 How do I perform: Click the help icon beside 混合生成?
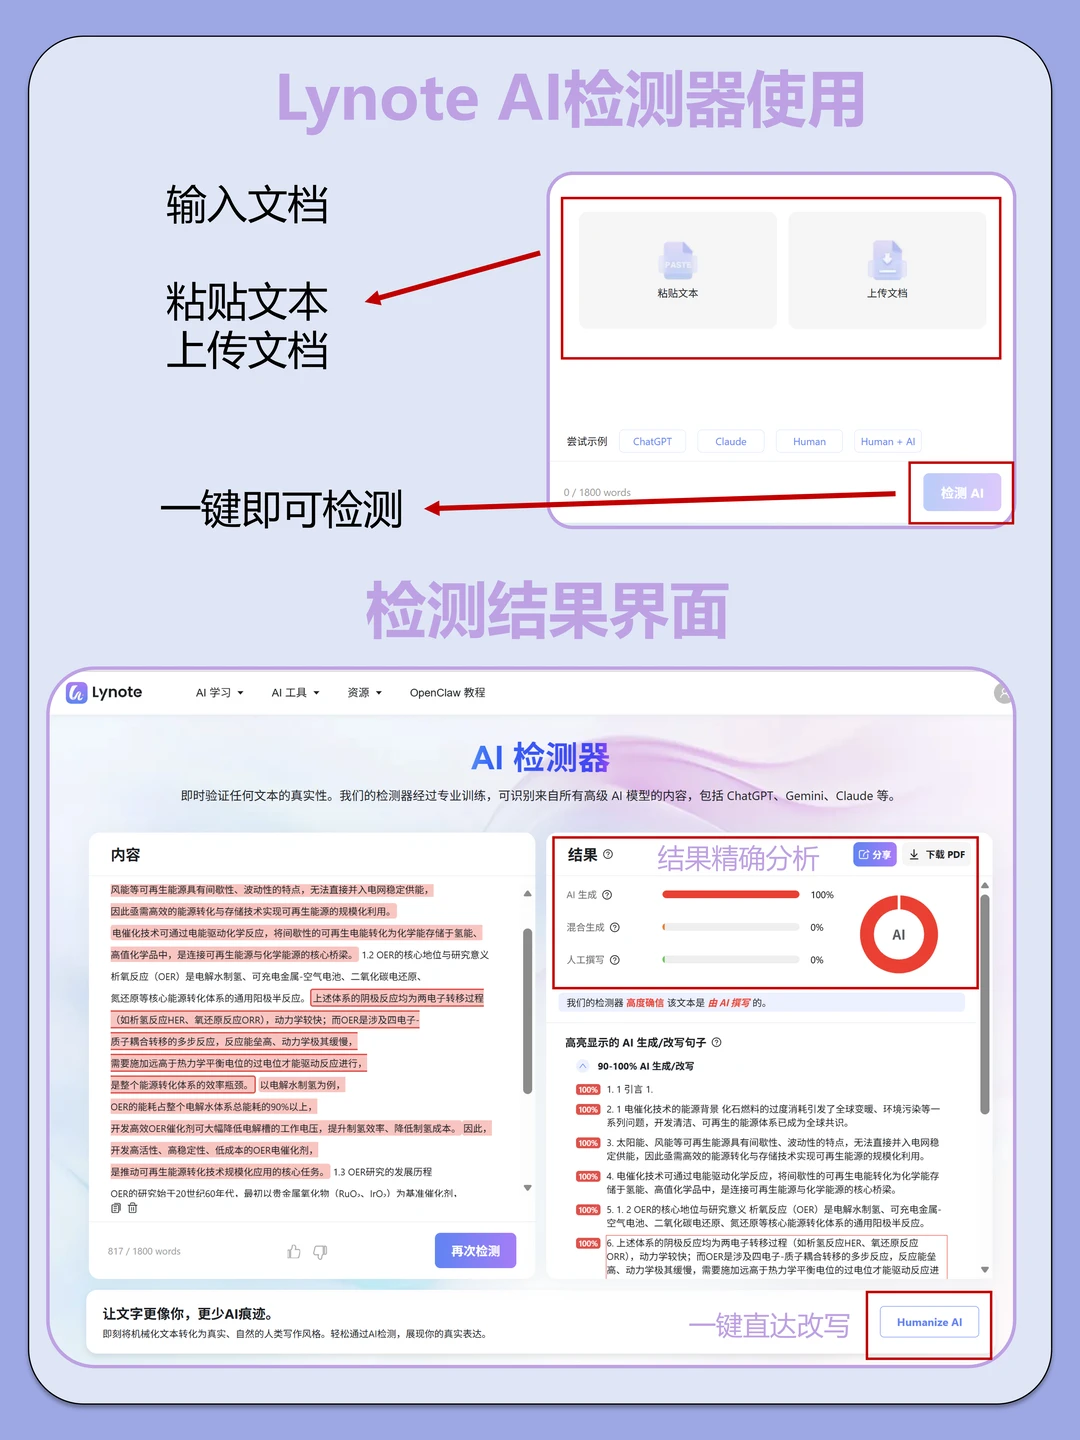(615, 927)
